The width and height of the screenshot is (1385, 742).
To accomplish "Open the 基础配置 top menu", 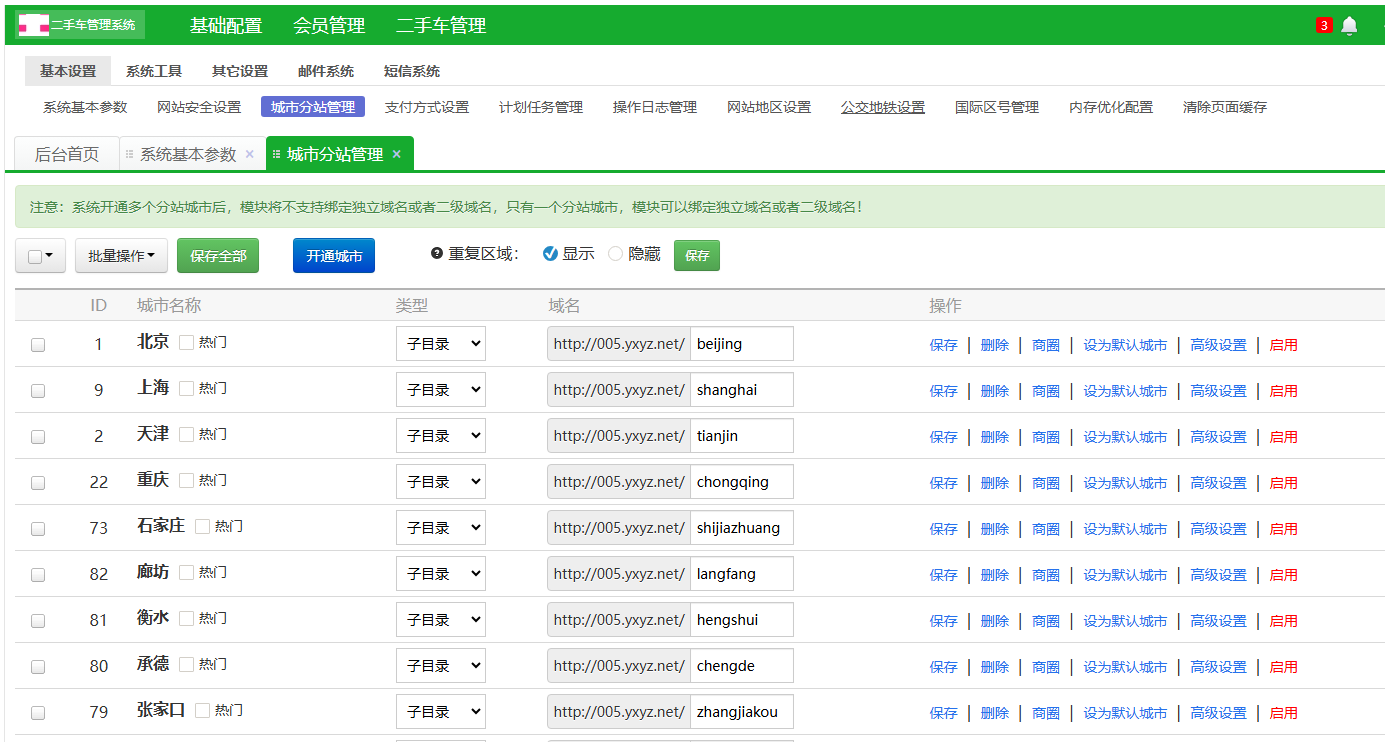I will click(226, 26).
